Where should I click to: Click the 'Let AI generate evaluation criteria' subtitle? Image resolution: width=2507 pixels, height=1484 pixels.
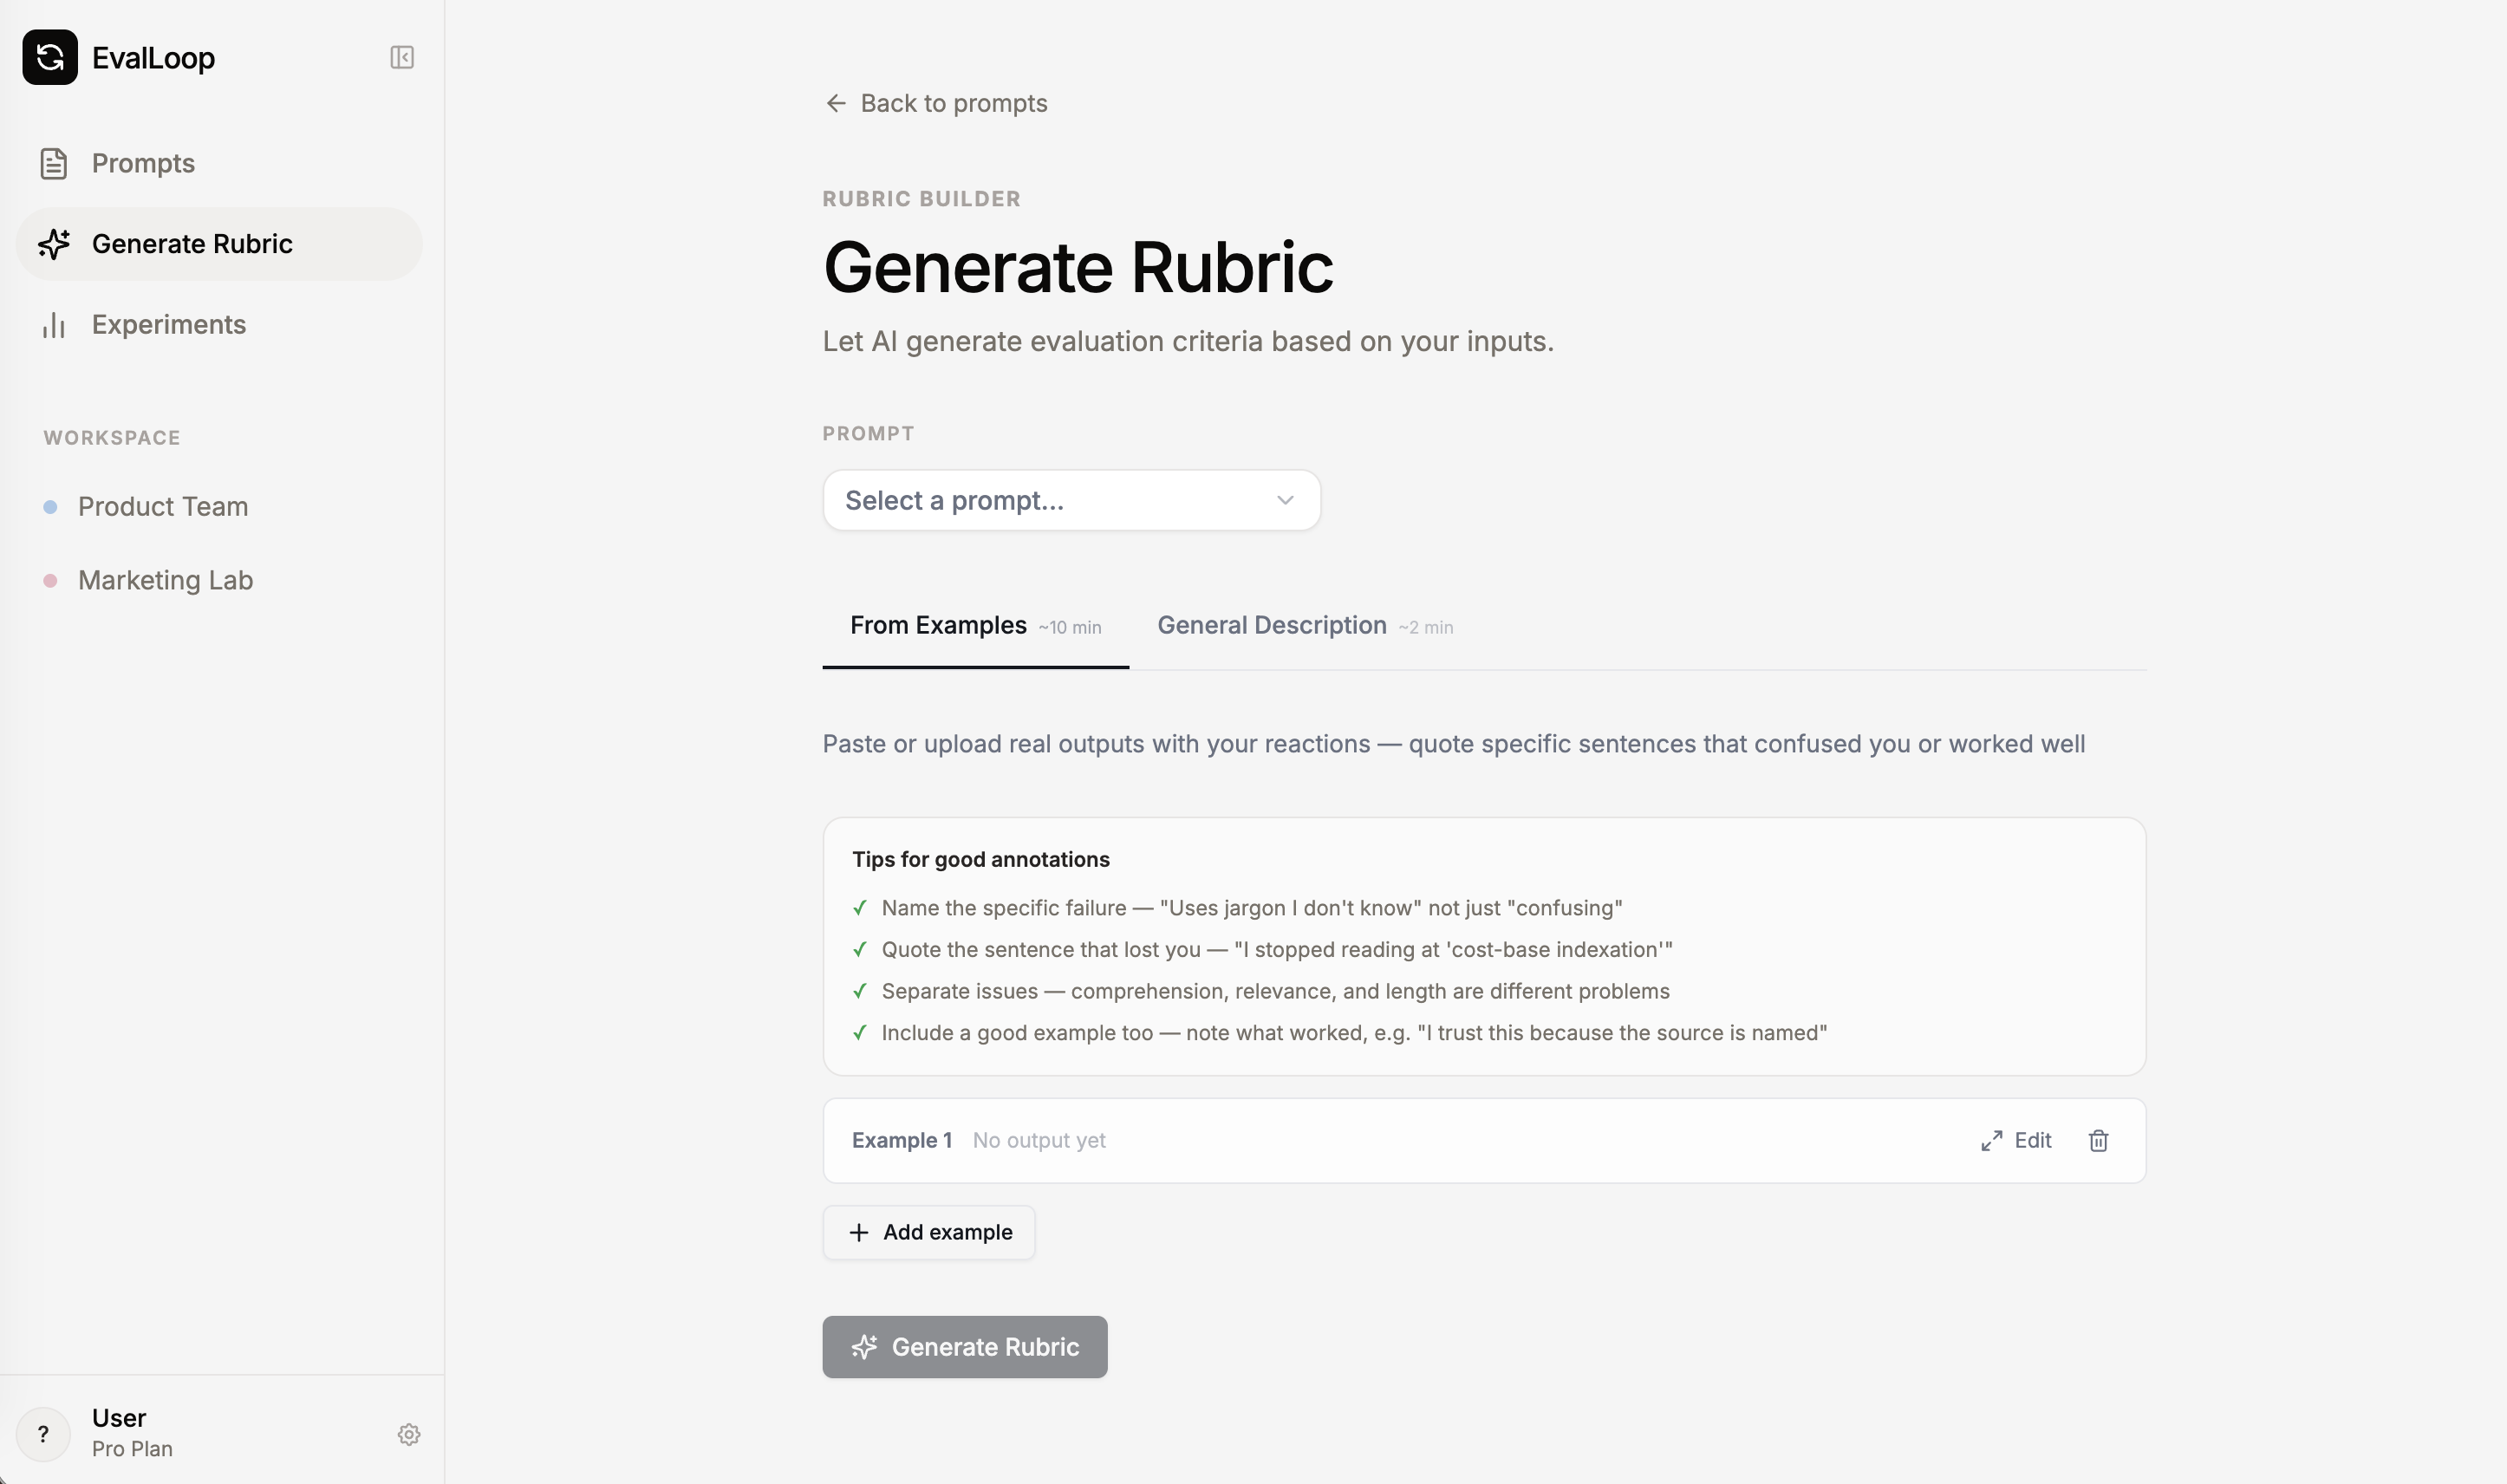pyautogui.click(x=1188, y=342)
